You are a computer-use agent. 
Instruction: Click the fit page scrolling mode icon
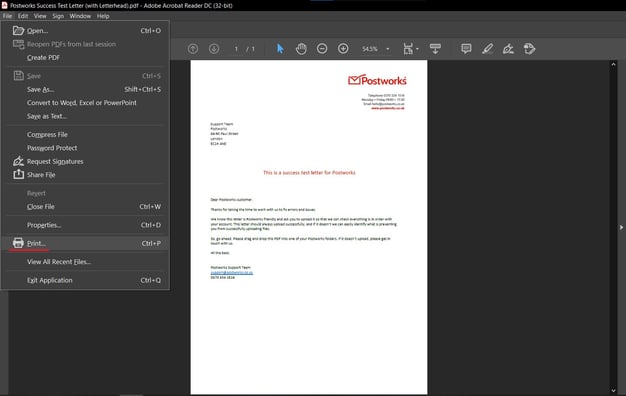point(435,49)
